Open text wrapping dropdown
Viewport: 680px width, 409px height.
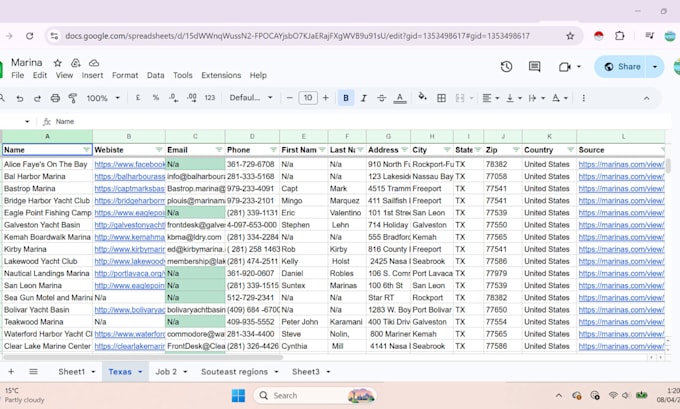[537, 98]
